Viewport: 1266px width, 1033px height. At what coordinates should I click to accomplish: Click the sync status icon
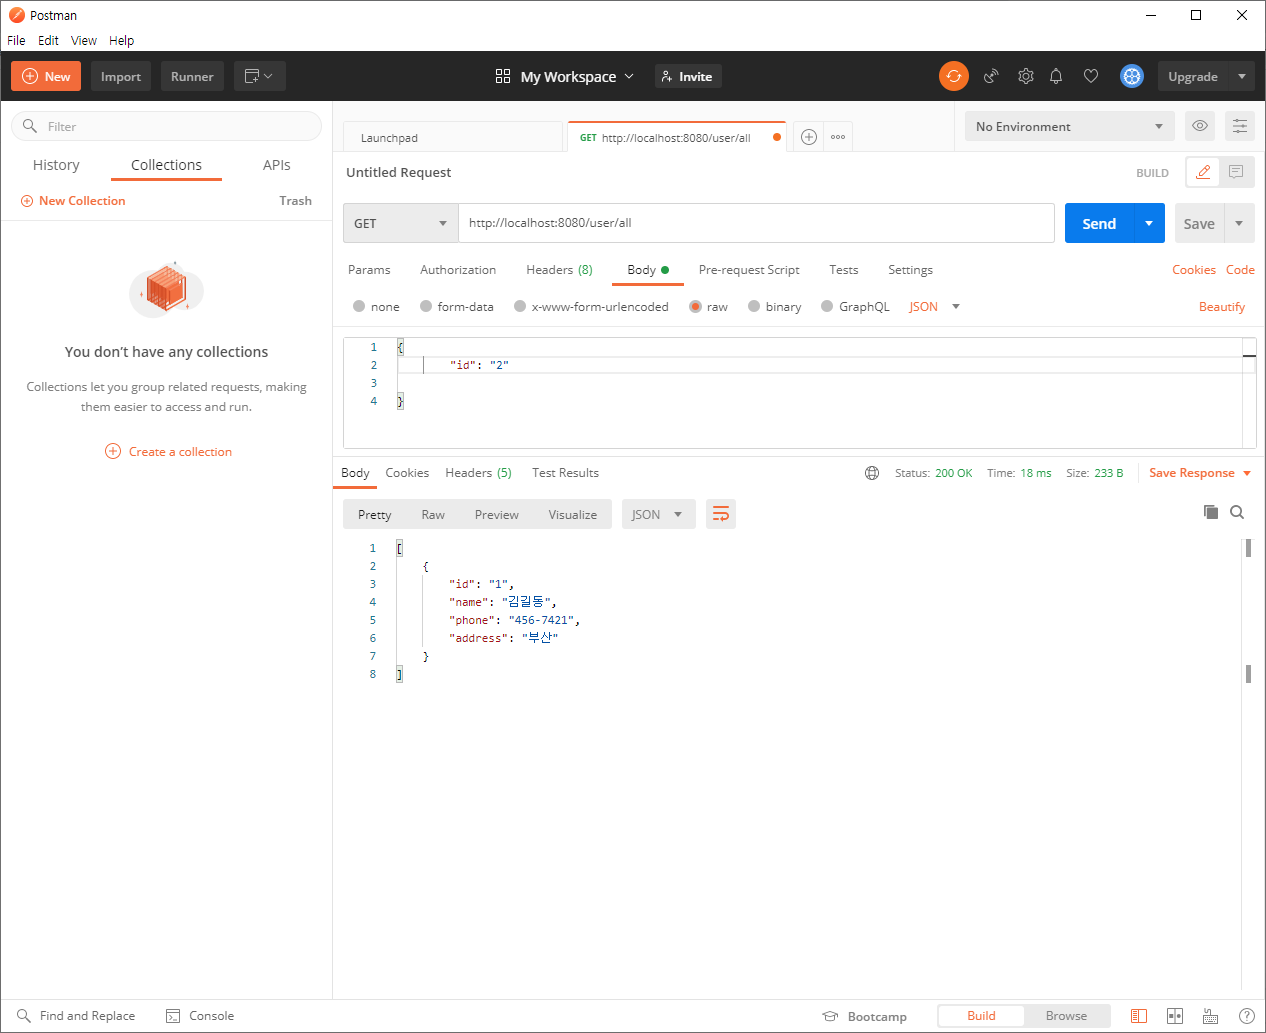(x=953, y=76)
